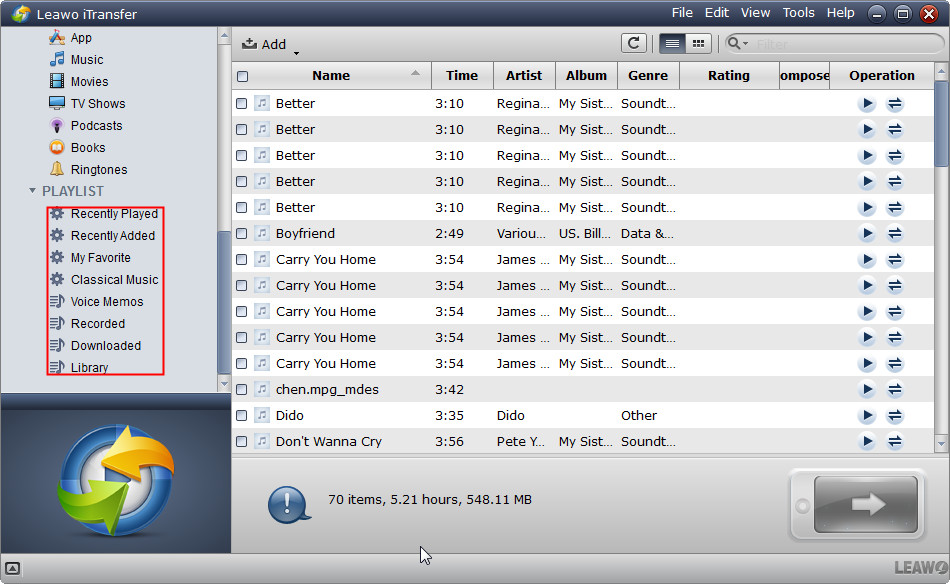
Task: Click transfer icon for Dido row
Action: pos(895,415)
